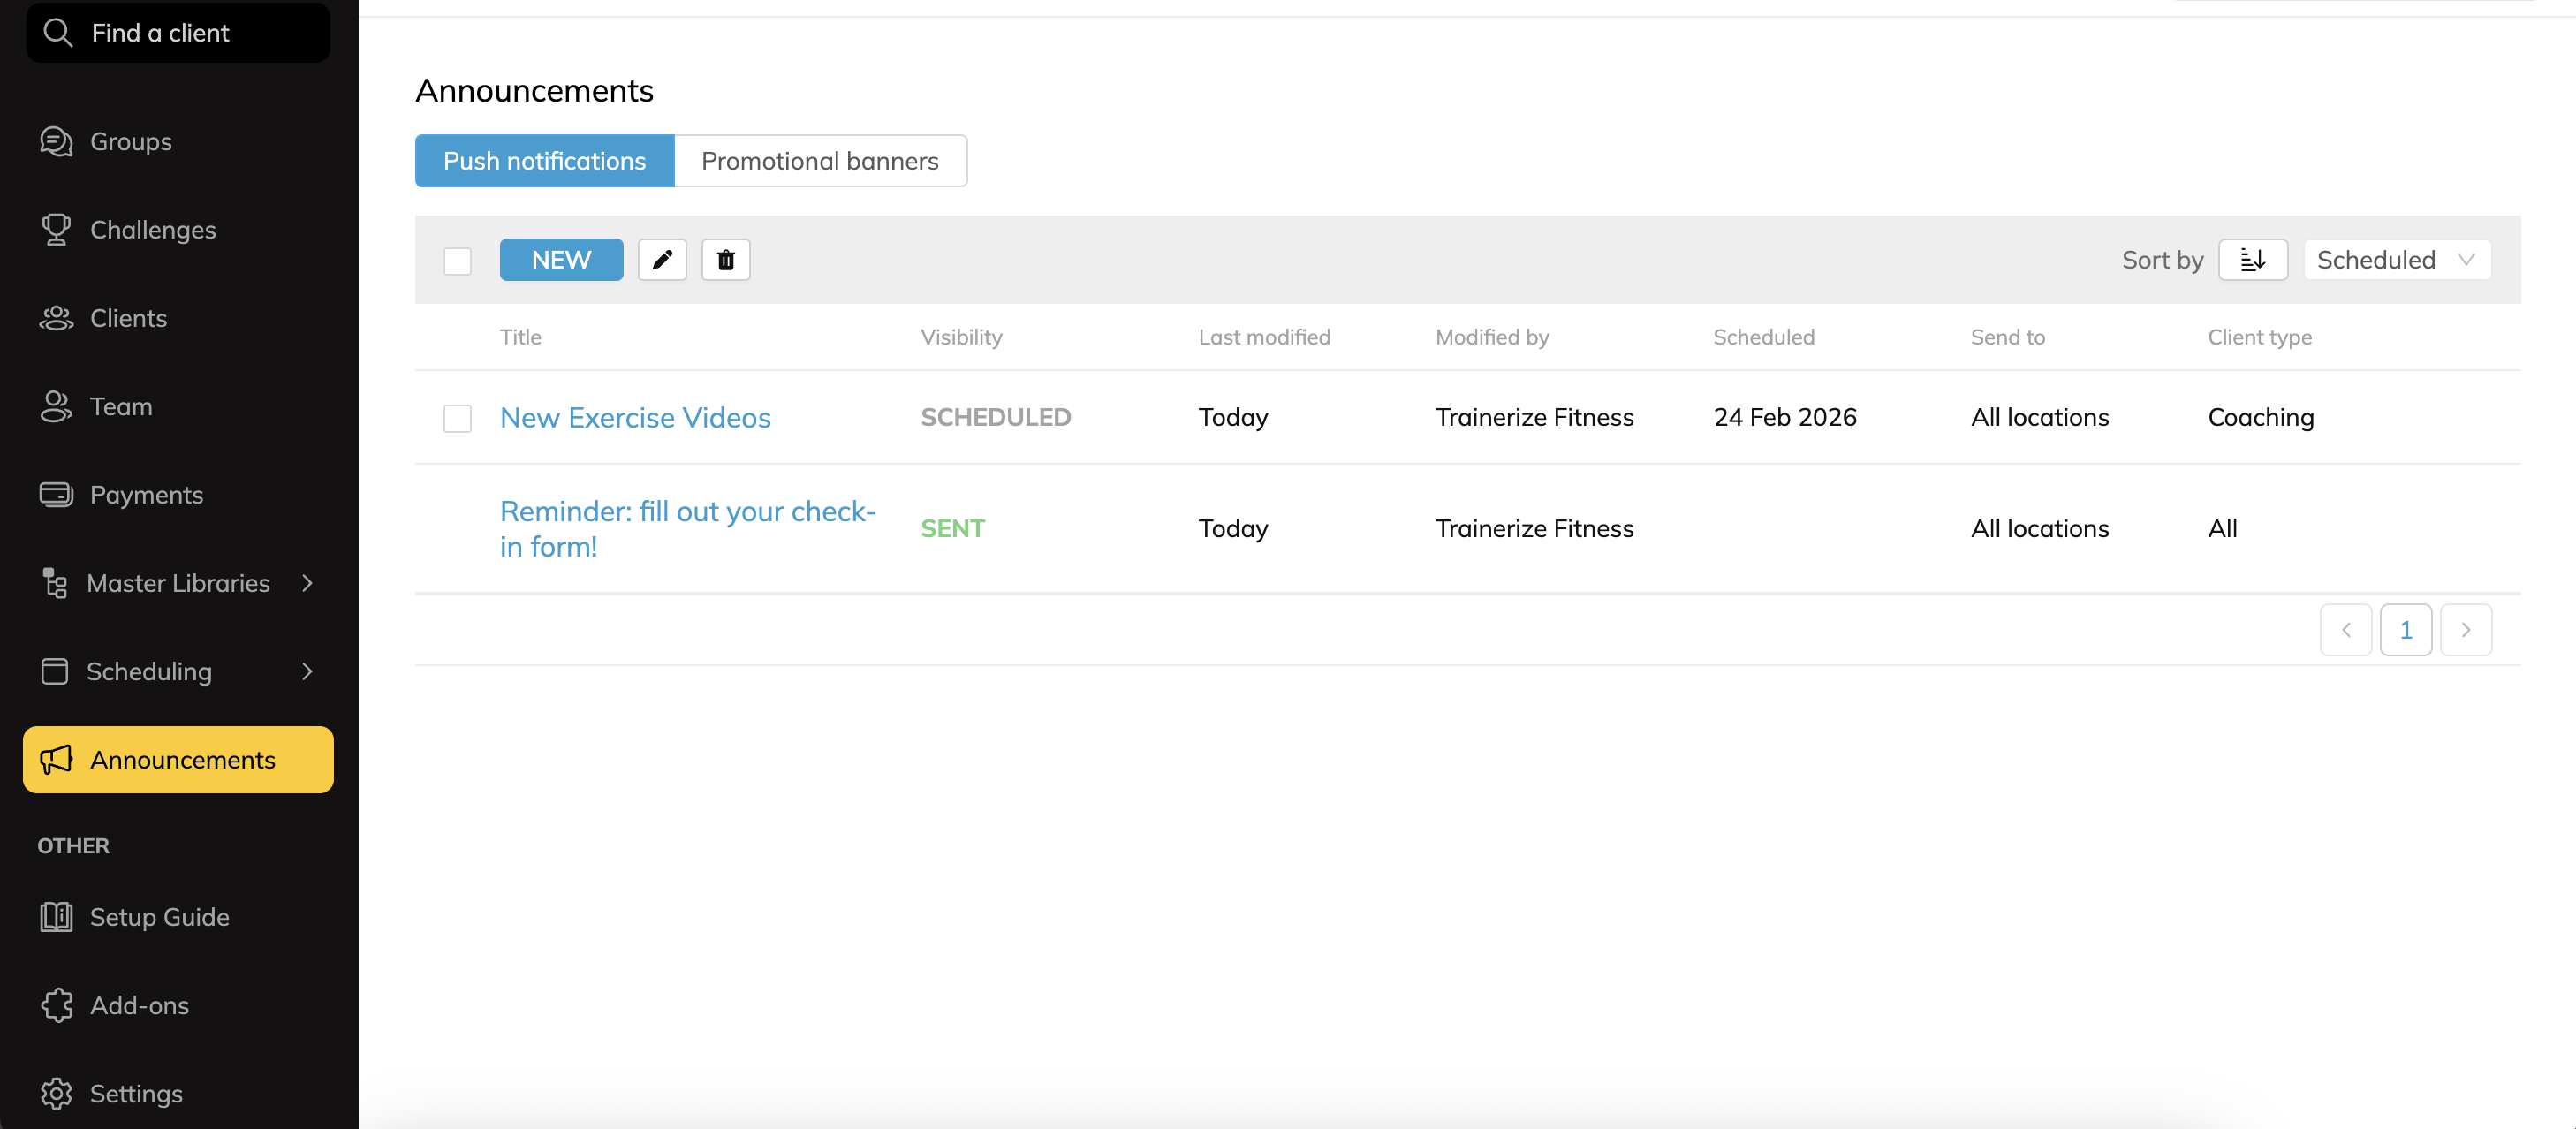
Task: Open Challenges via trophy icon
Action: [56, 230]
